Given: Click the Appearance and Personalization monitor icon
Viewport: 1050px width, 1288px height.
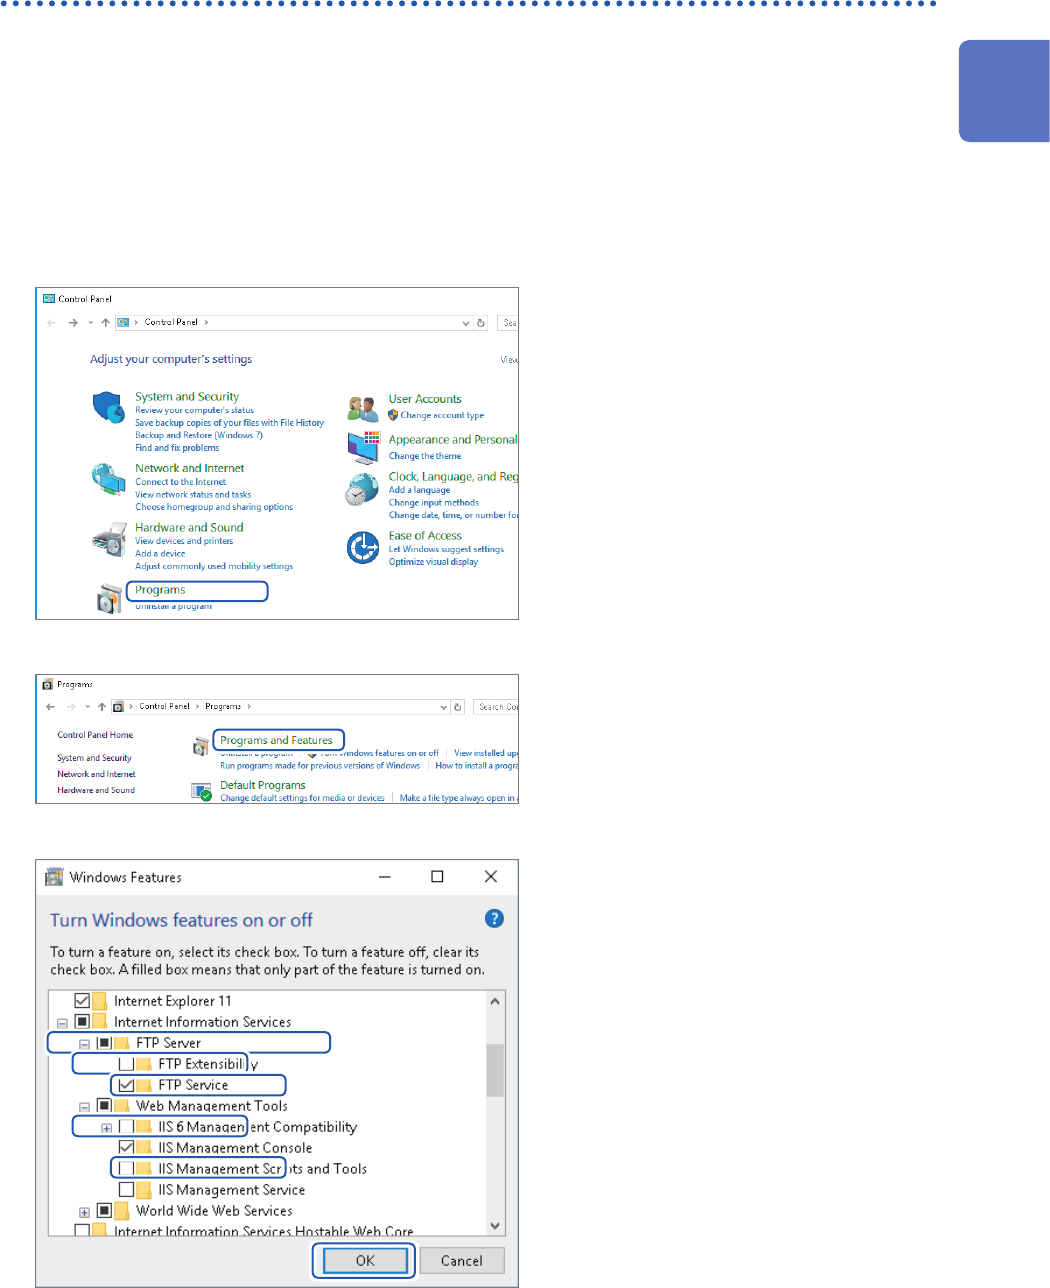Looking at the screenshot, I should click(x=364, y=447).
